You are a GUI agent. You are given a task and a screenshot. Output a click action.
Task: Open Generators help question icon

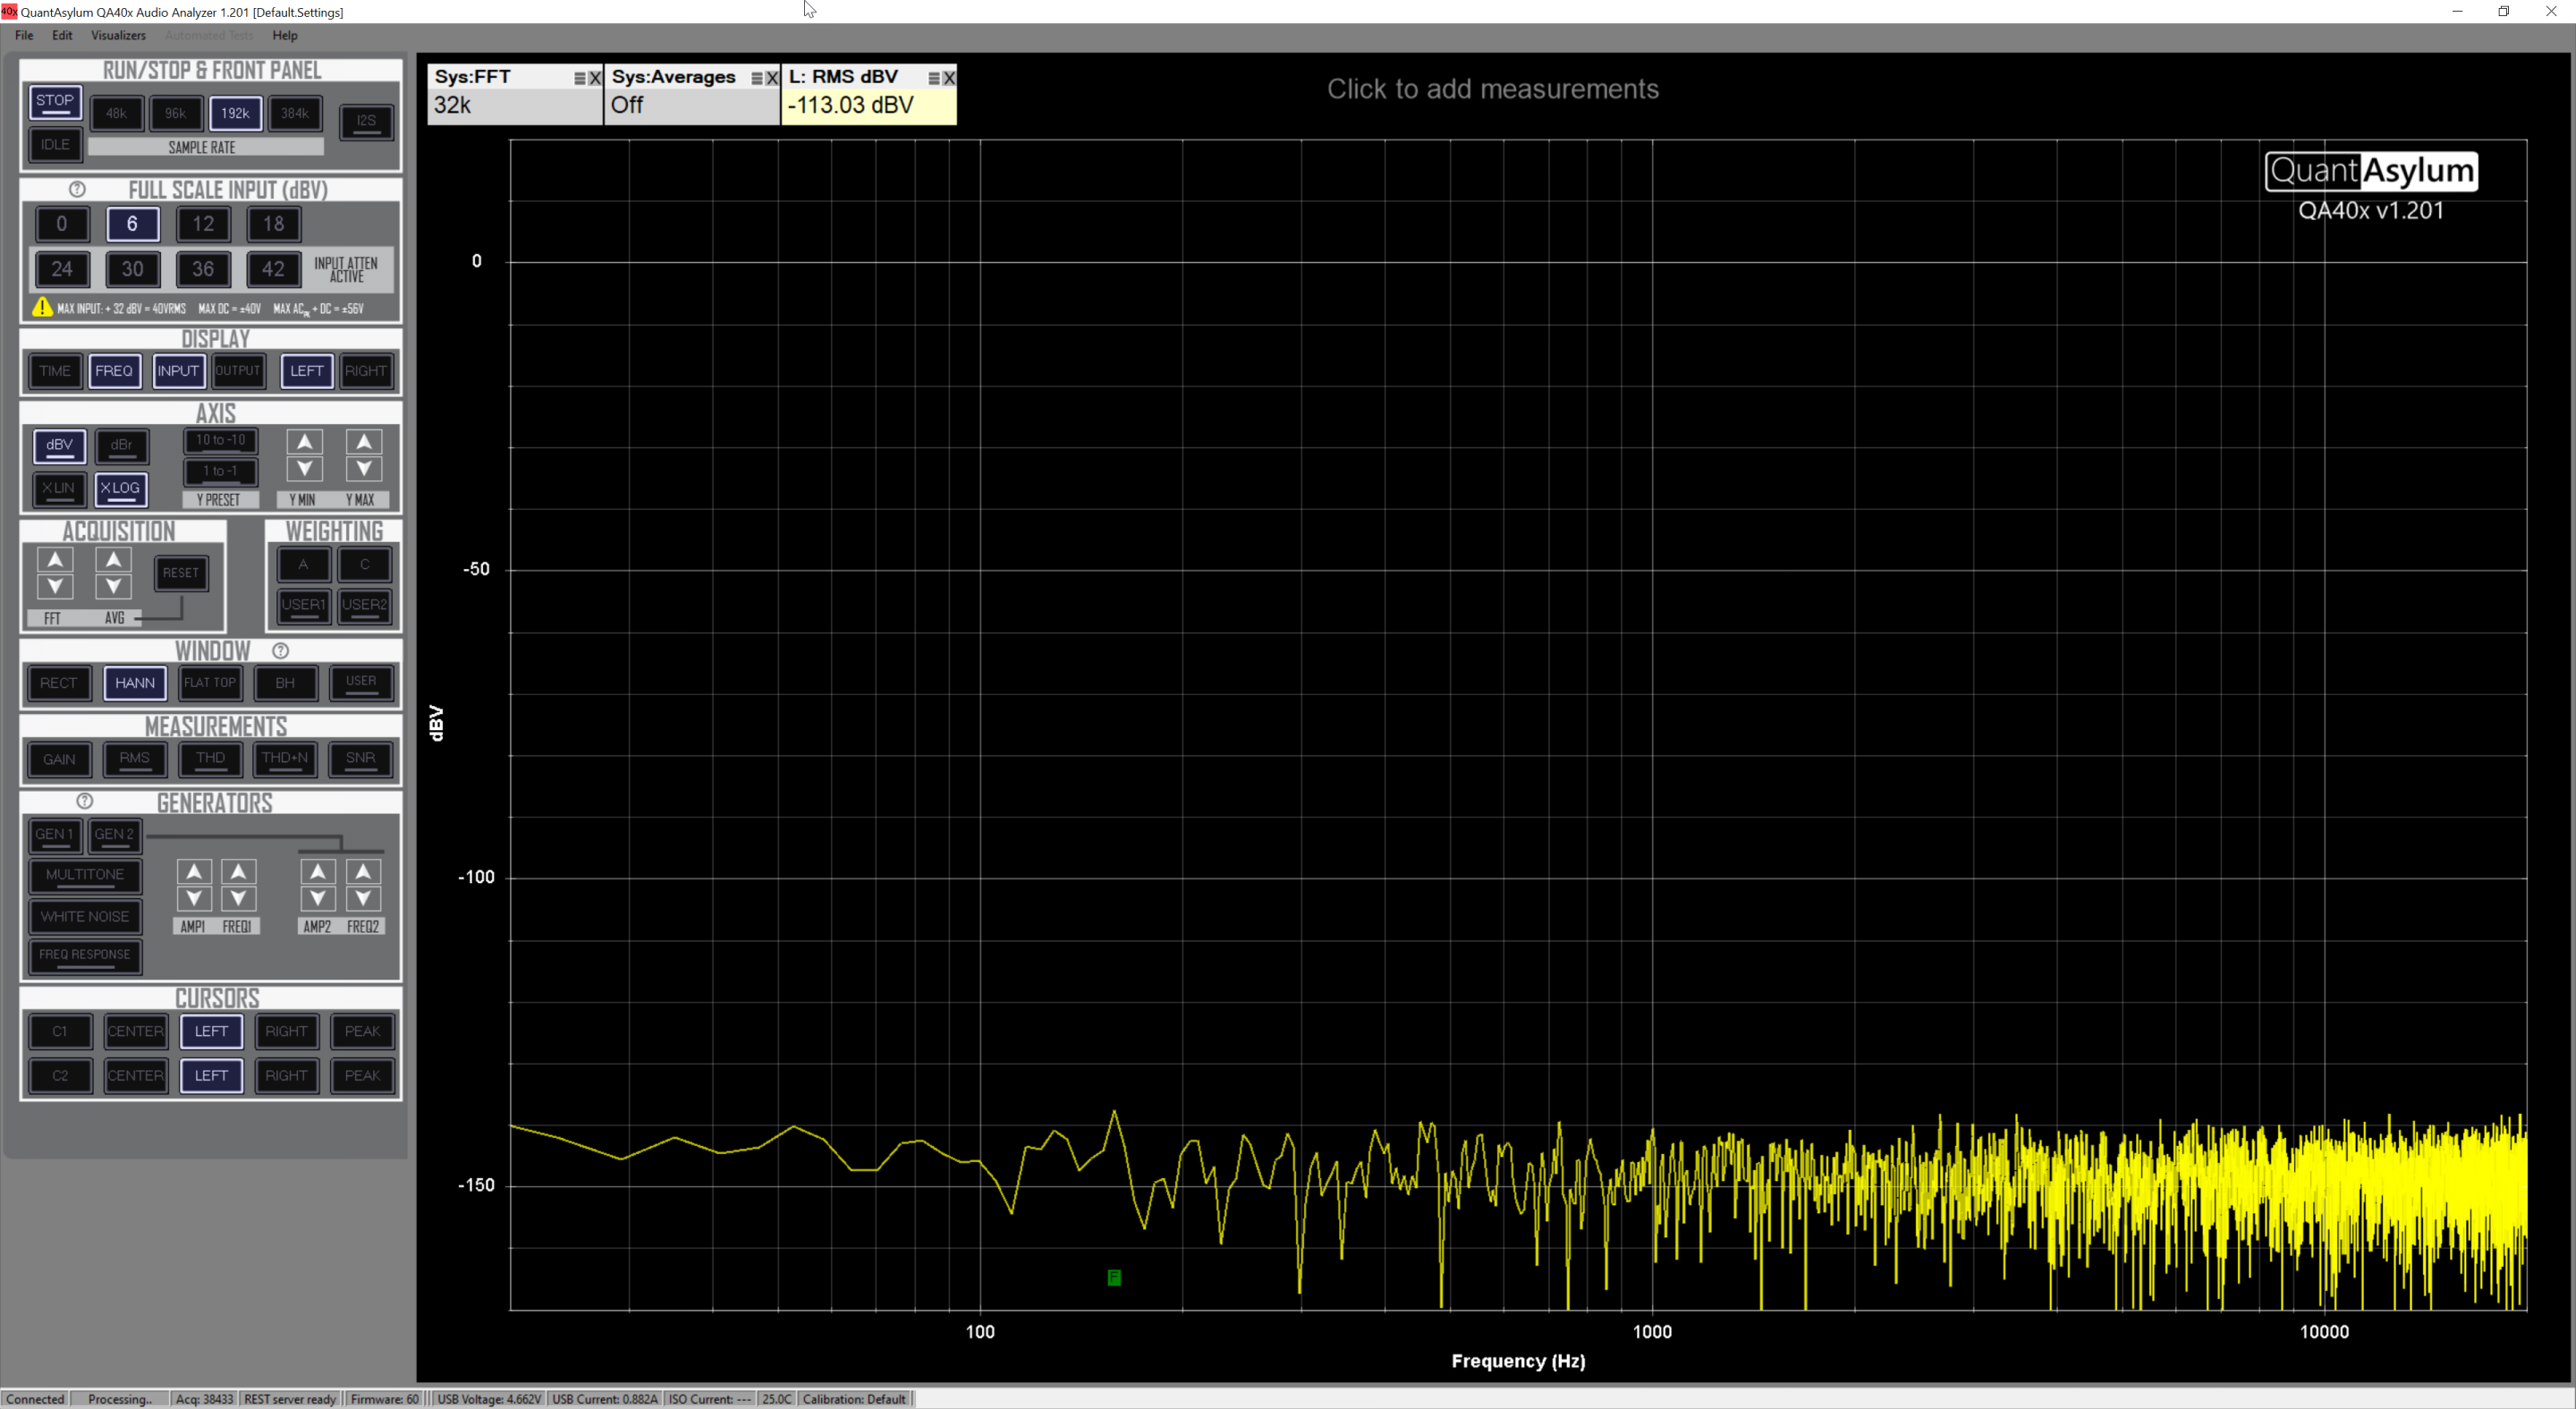click(x=85, y=801)
